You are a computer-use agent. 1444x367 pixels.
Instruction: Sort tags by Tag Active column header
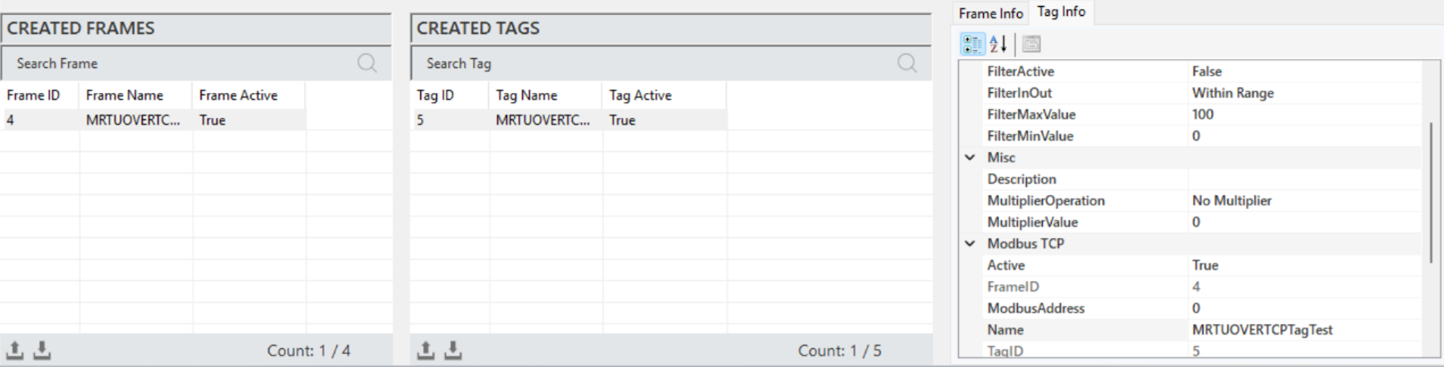[x=665, y=95]
